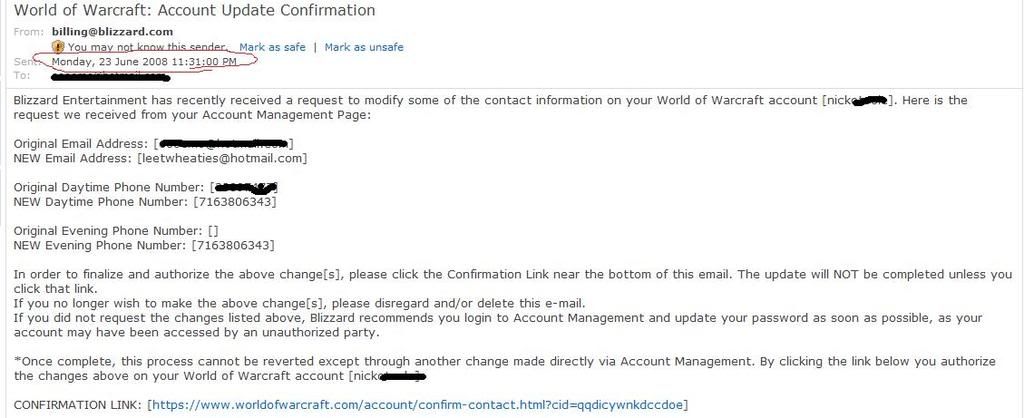Viewport: 1024px width, 418px height.
Task: Click the yellow warning shield icon
Action: 59,47
